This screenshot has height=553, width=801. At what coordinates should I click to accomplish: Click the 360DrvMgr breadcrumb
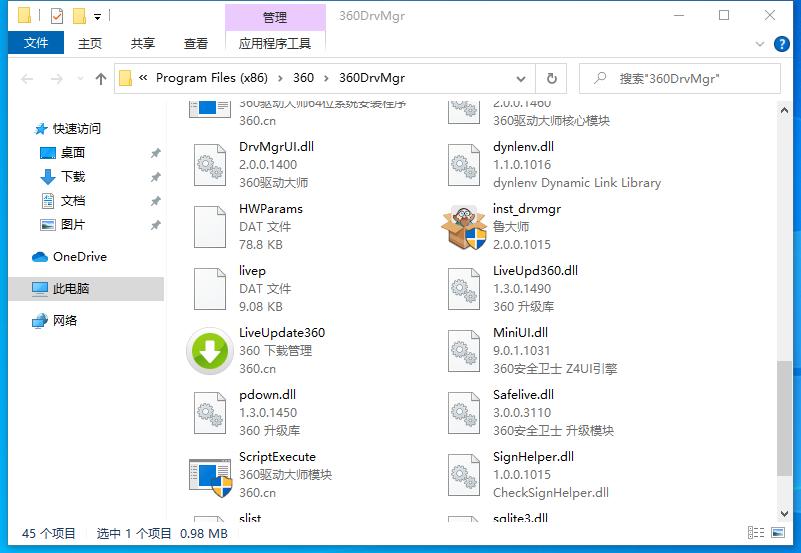pyautogui.click(x=372, y=78)
